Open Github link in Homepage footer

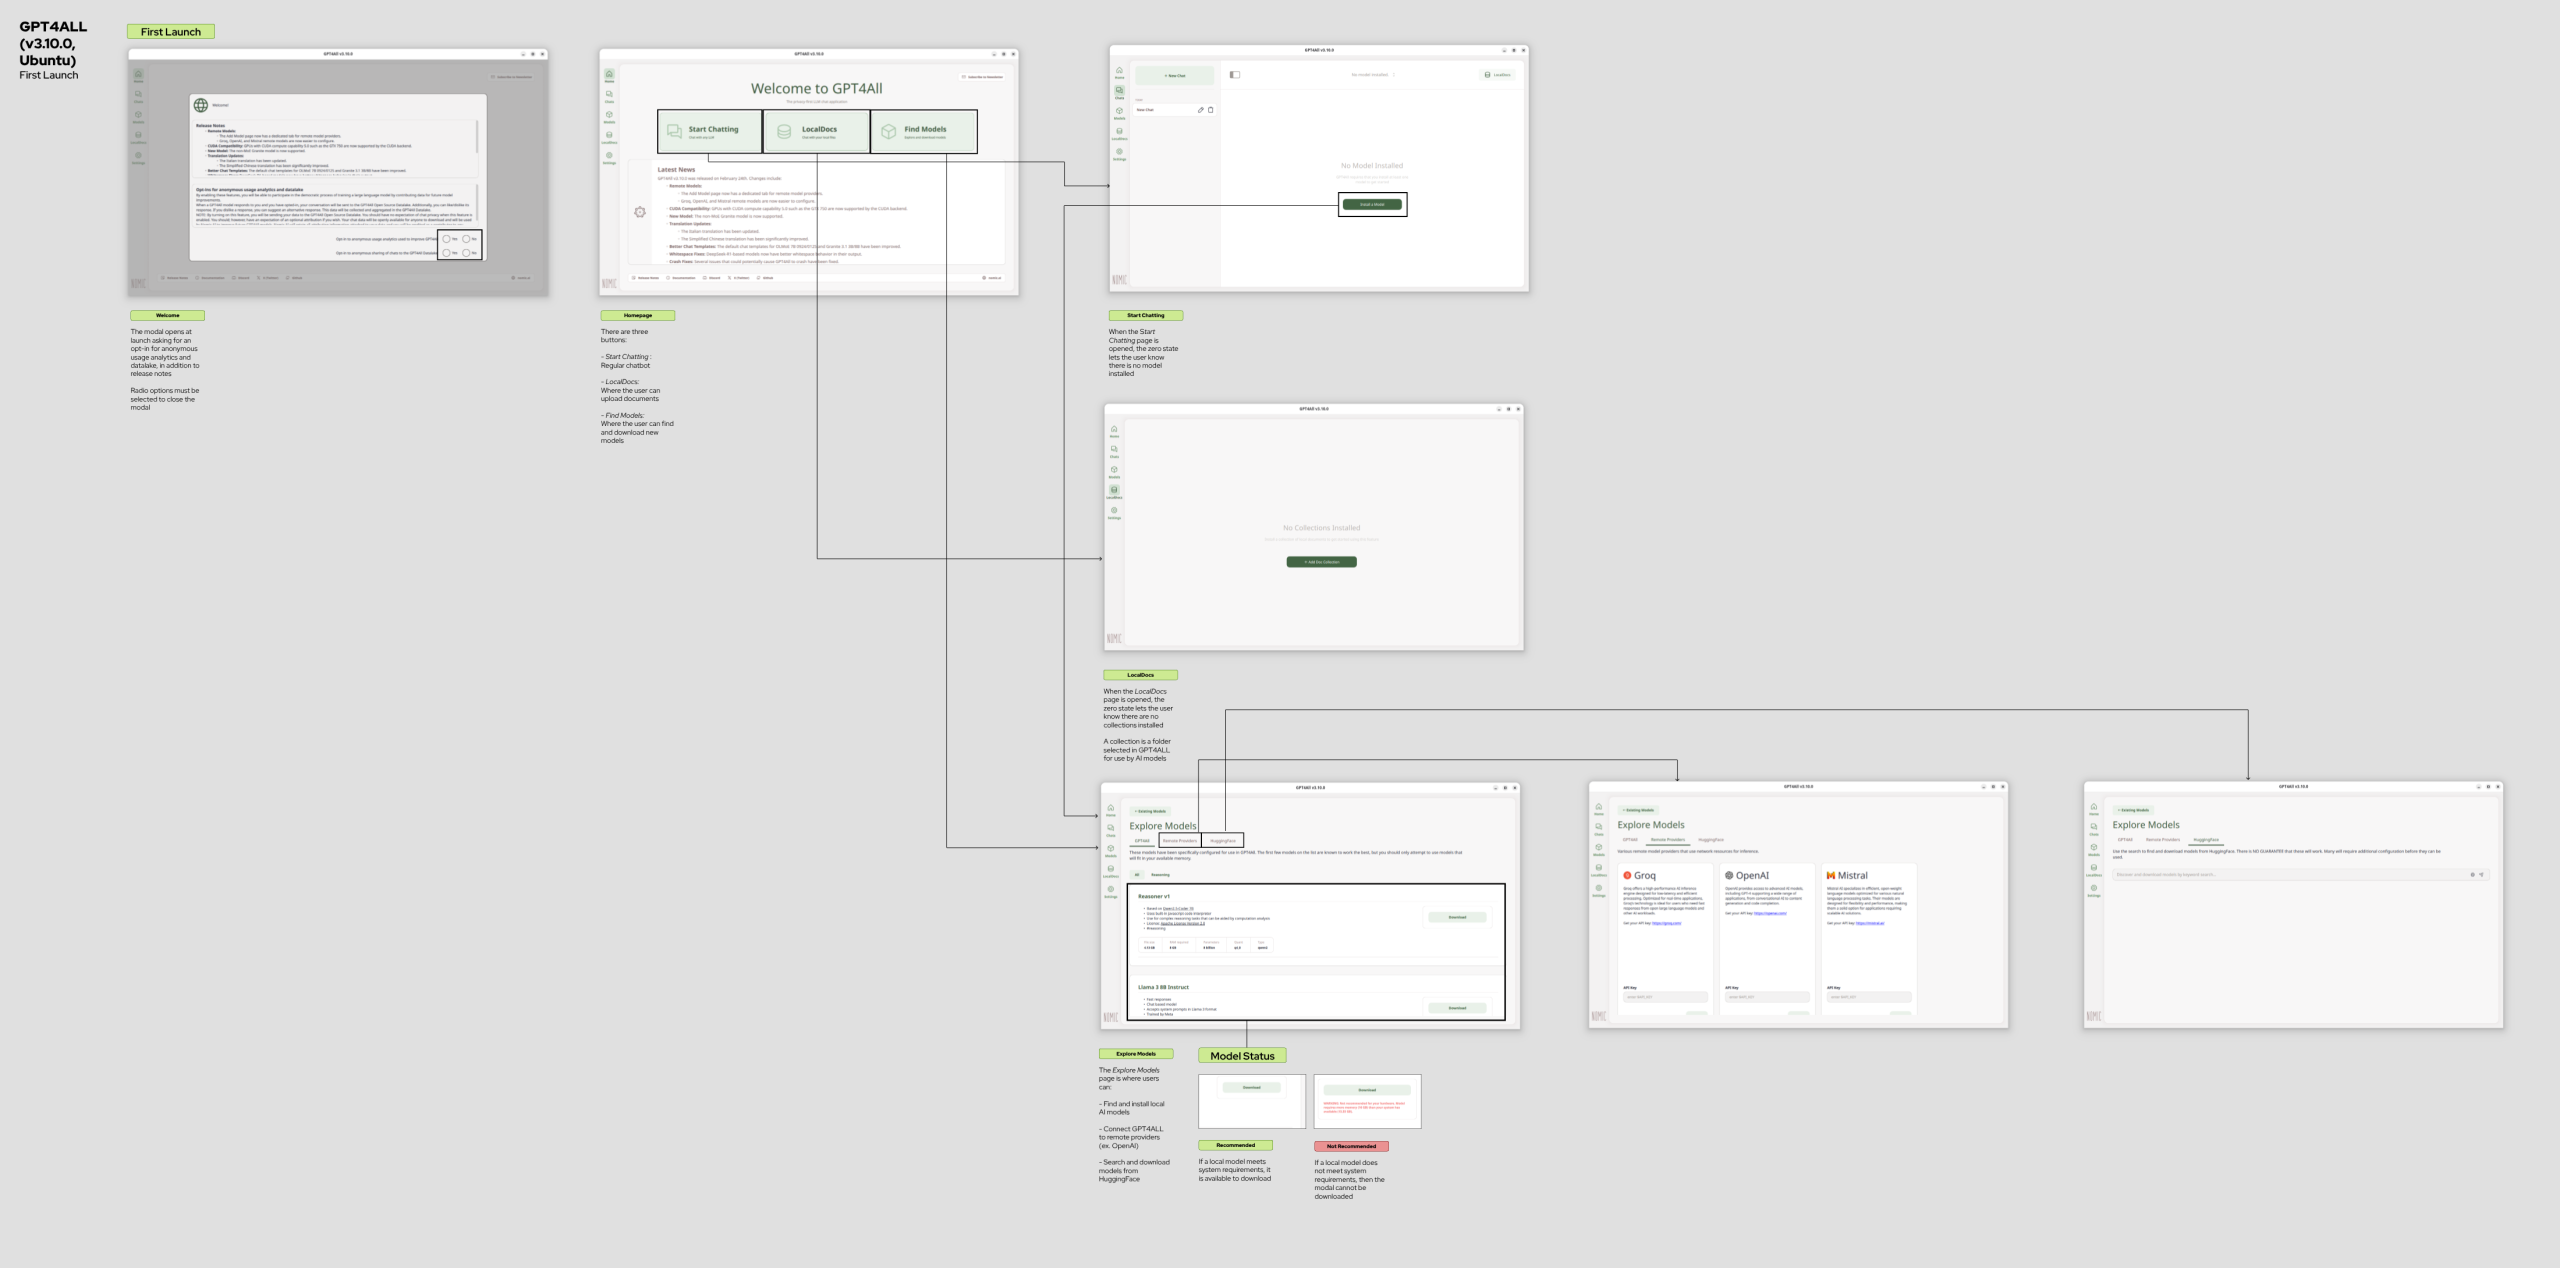coord(765,278)
